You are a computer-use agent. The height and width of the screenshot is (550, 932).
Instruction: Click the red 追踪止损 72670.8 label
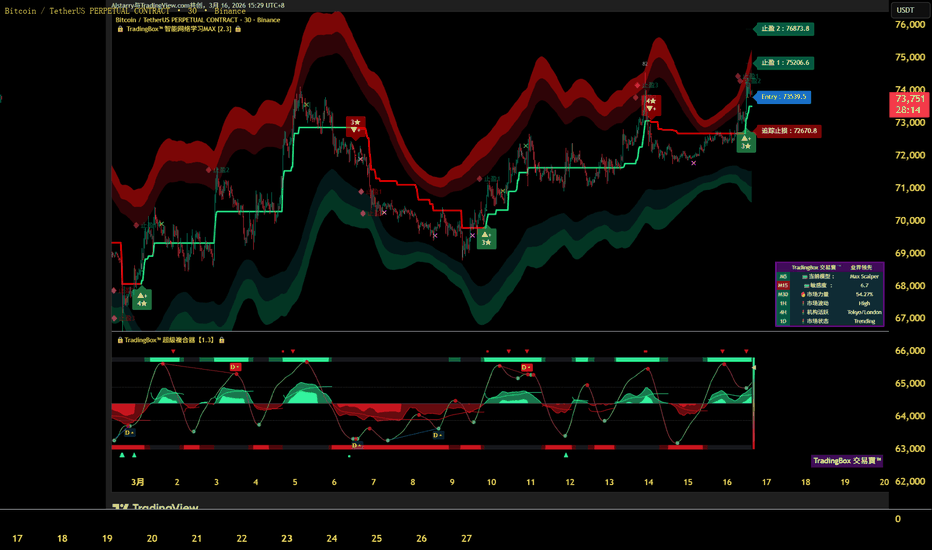(x=789, y=131)
